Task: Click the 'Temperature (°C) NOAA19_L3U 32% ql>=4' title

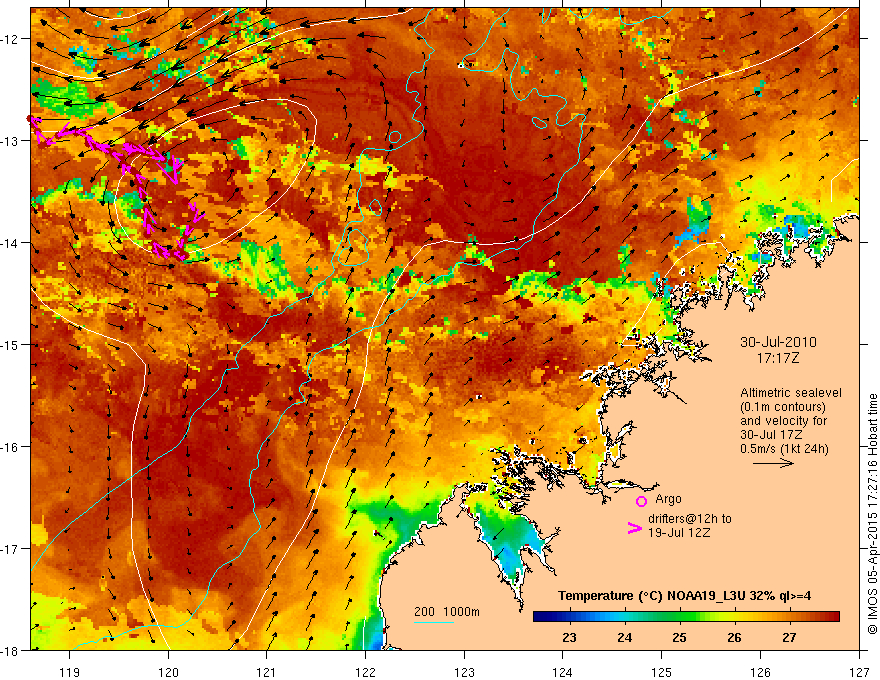Action: coord(684,596)
